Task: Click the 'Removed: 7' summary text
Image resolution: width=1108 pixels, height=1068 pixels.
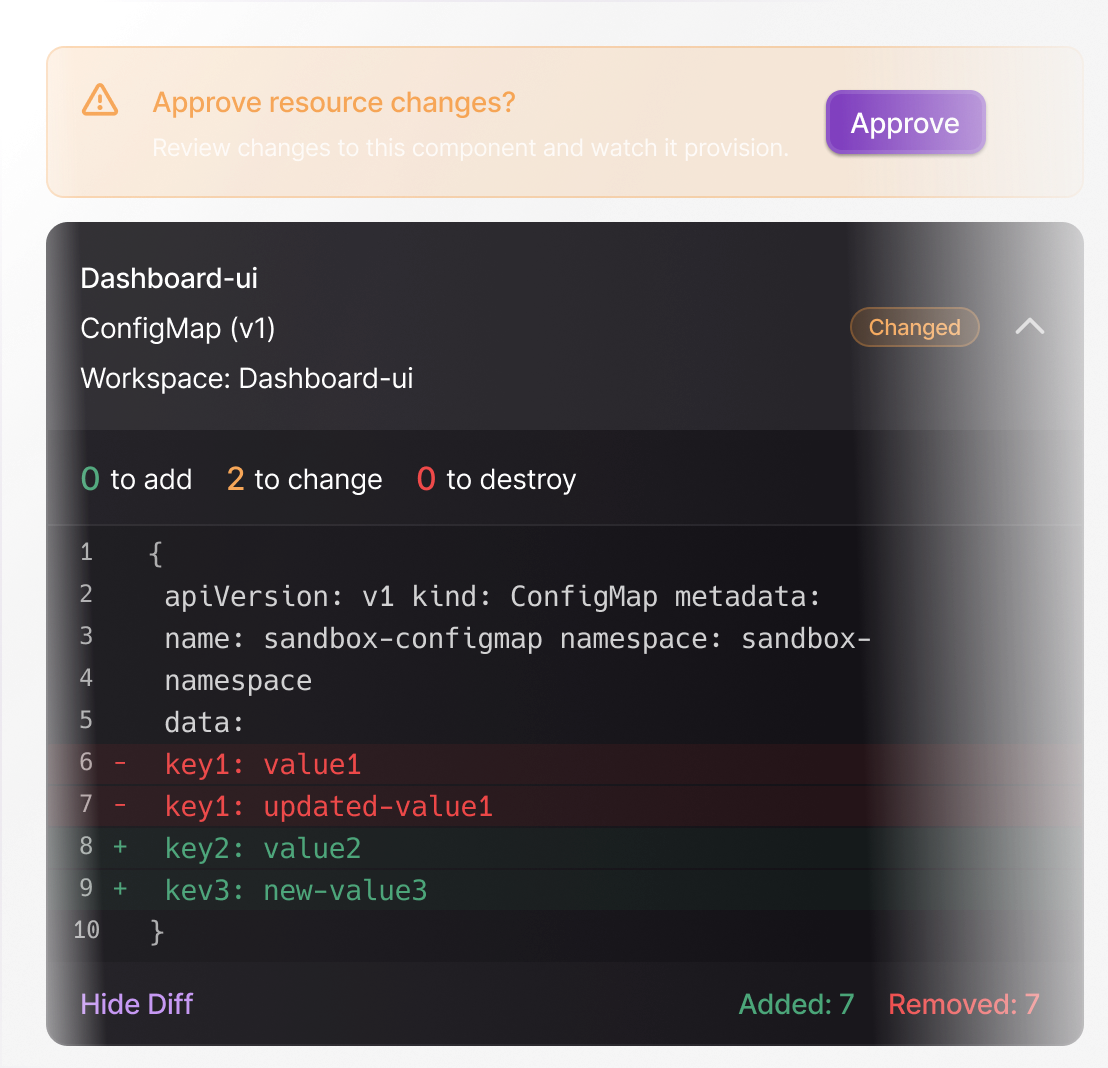Action: pyautogui.click(x=963, y=1003)
